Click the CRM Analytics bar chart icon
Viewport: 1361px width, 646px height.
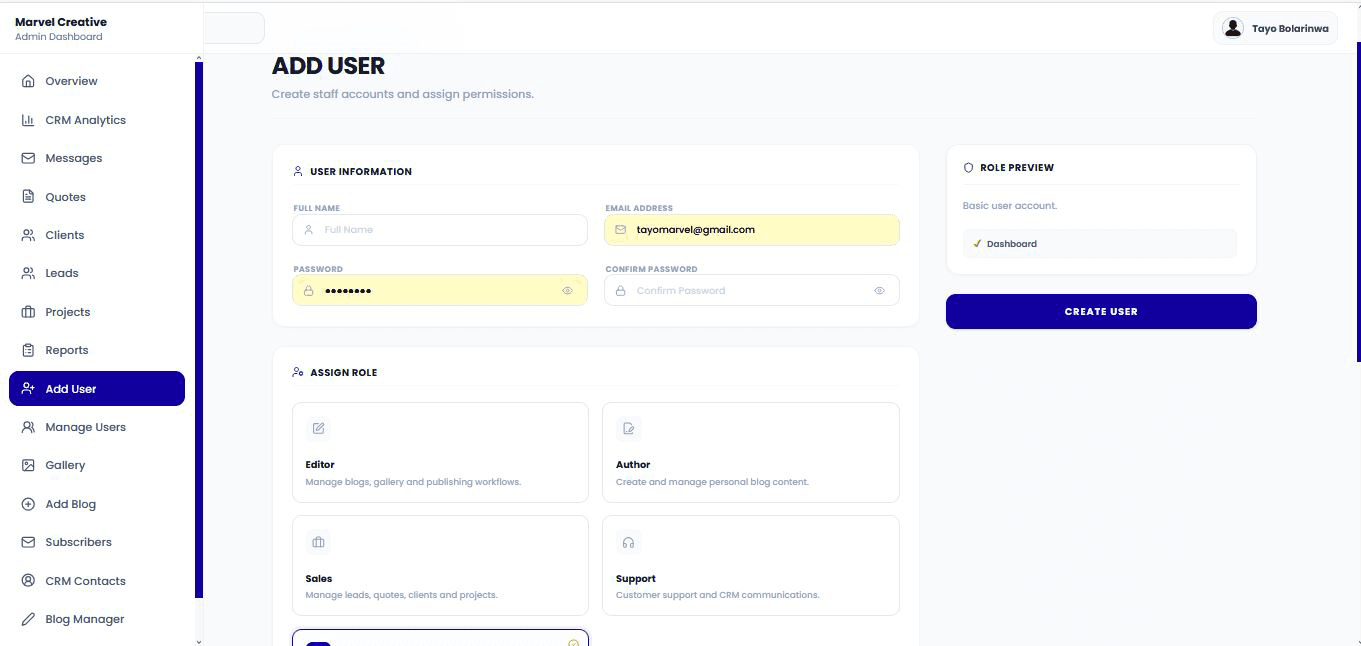(x=28, y=120)
